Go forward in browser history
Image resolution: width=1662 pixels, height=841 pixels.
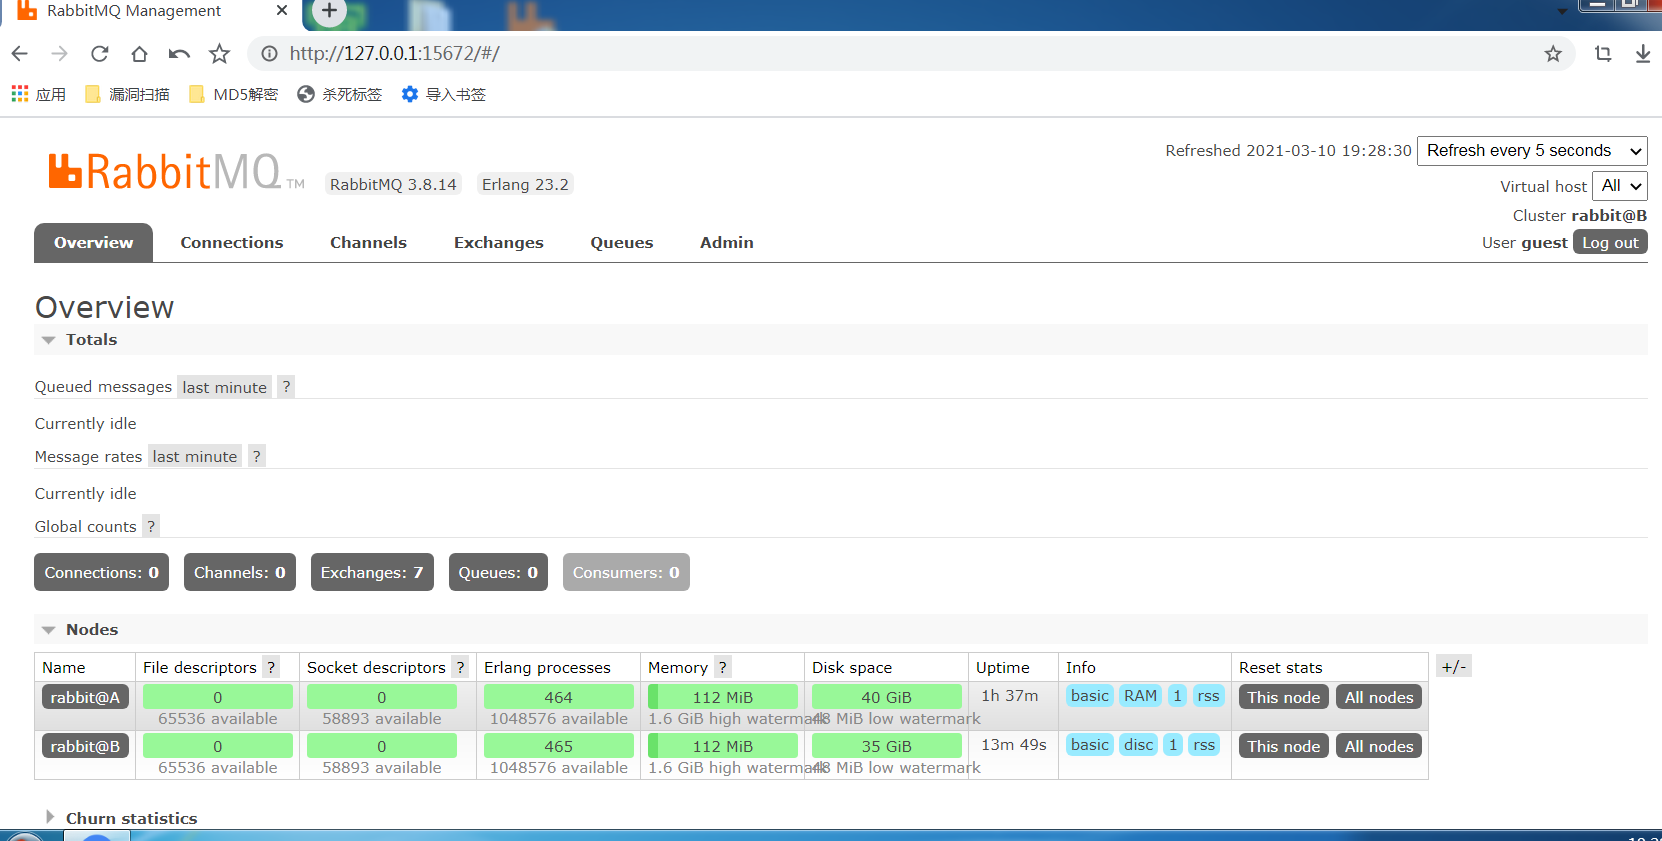(60, 54)
